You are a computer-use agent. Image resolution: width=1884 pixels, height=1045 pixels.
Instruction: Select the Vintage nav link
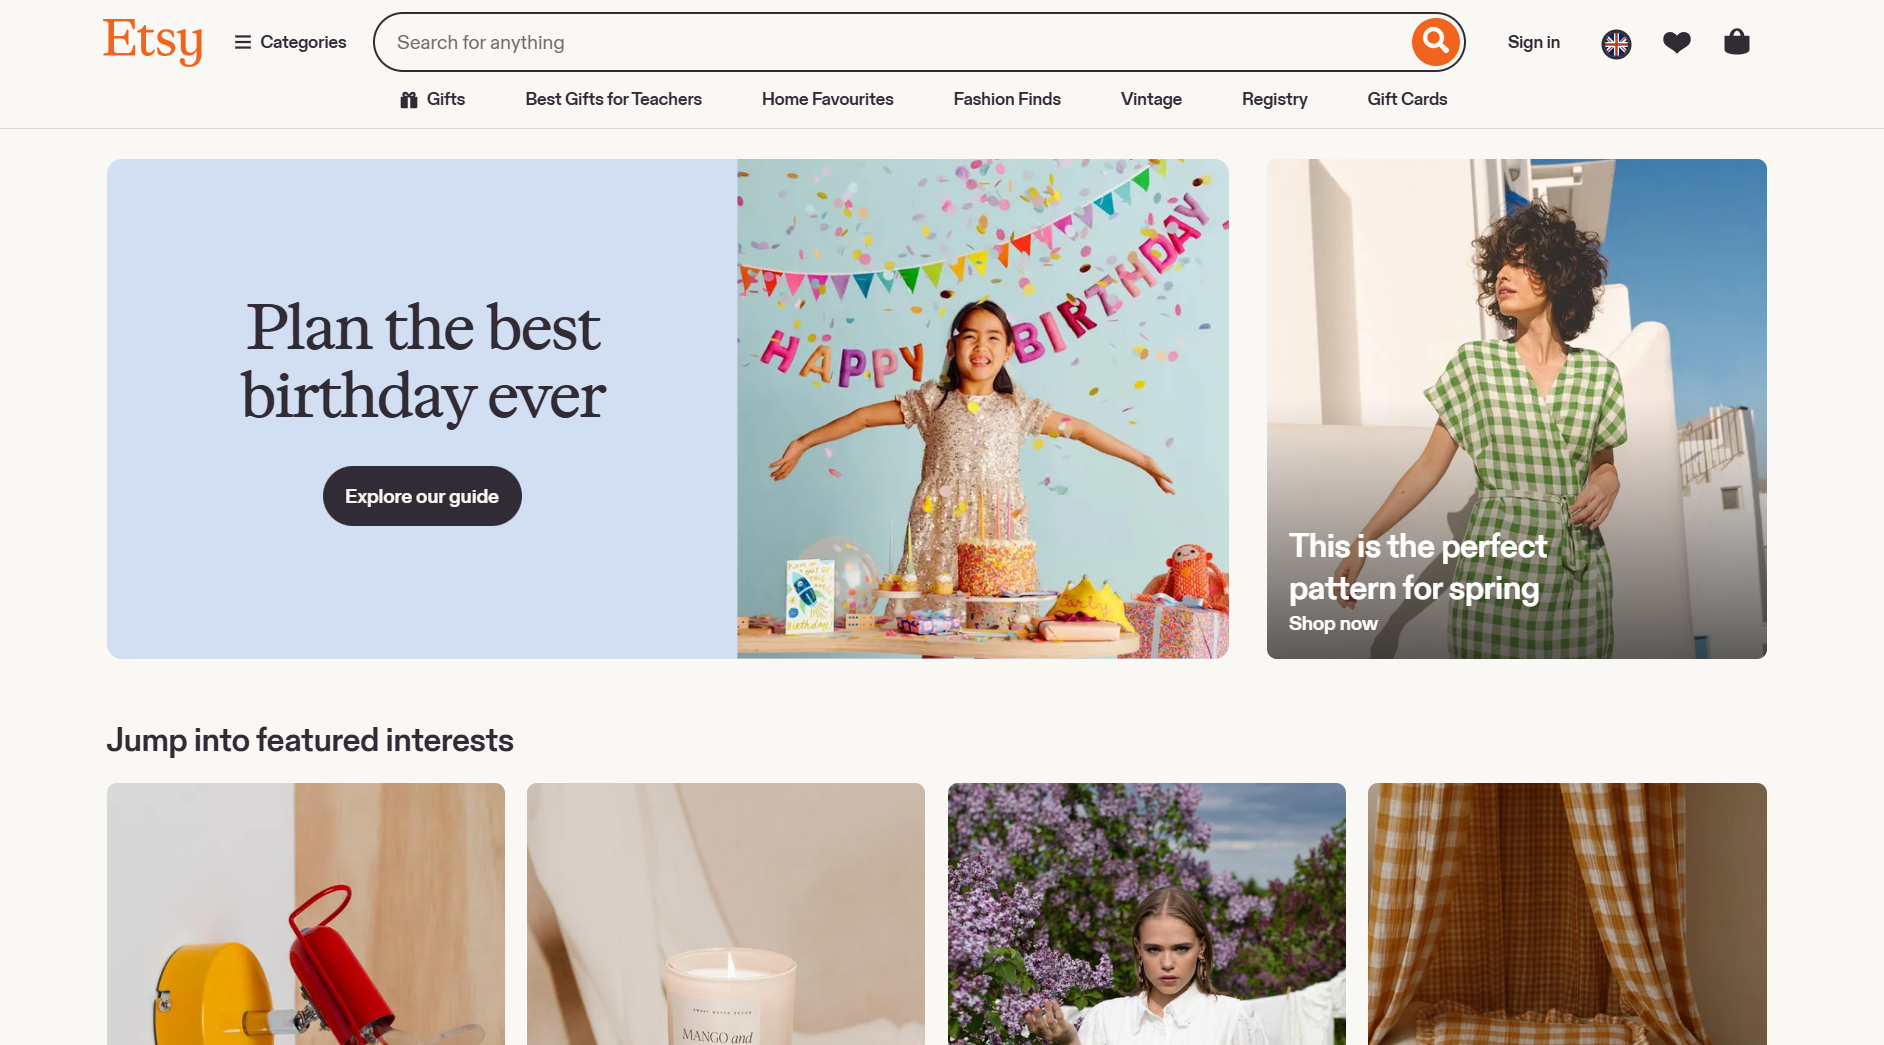[1151, 99]
